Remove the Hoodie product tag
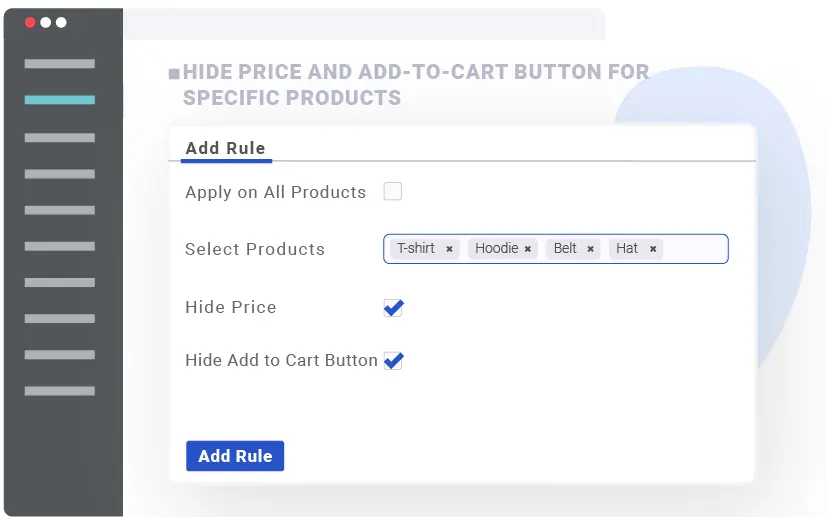 coord(528,249)
